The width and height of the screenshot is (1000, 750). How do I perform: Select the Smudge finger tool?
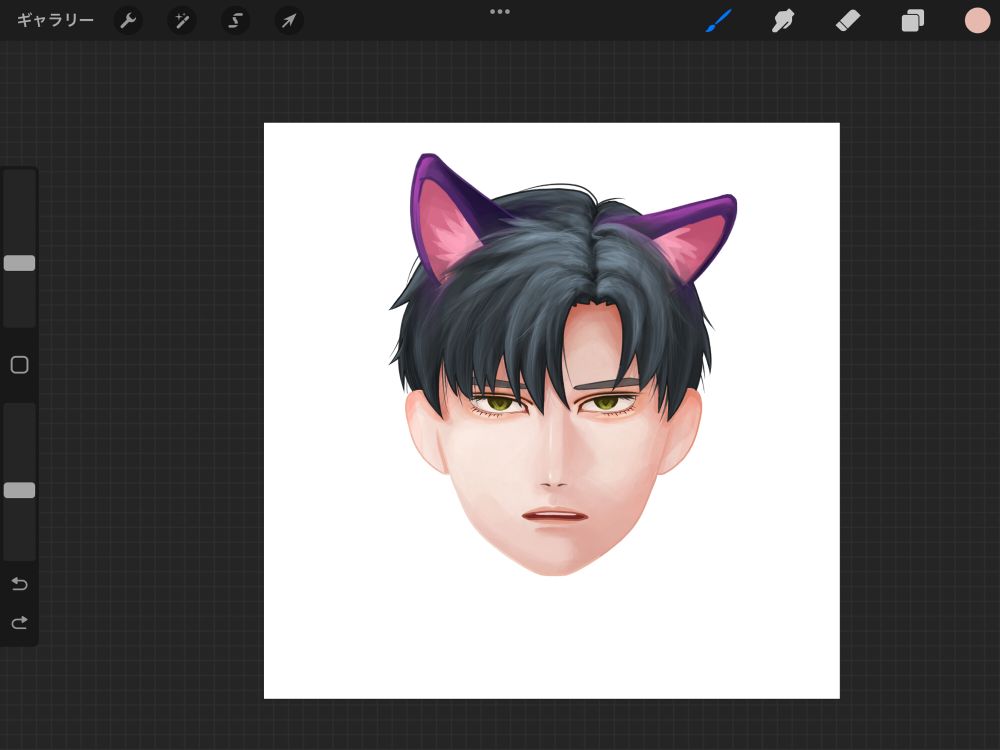pos(783,20)
